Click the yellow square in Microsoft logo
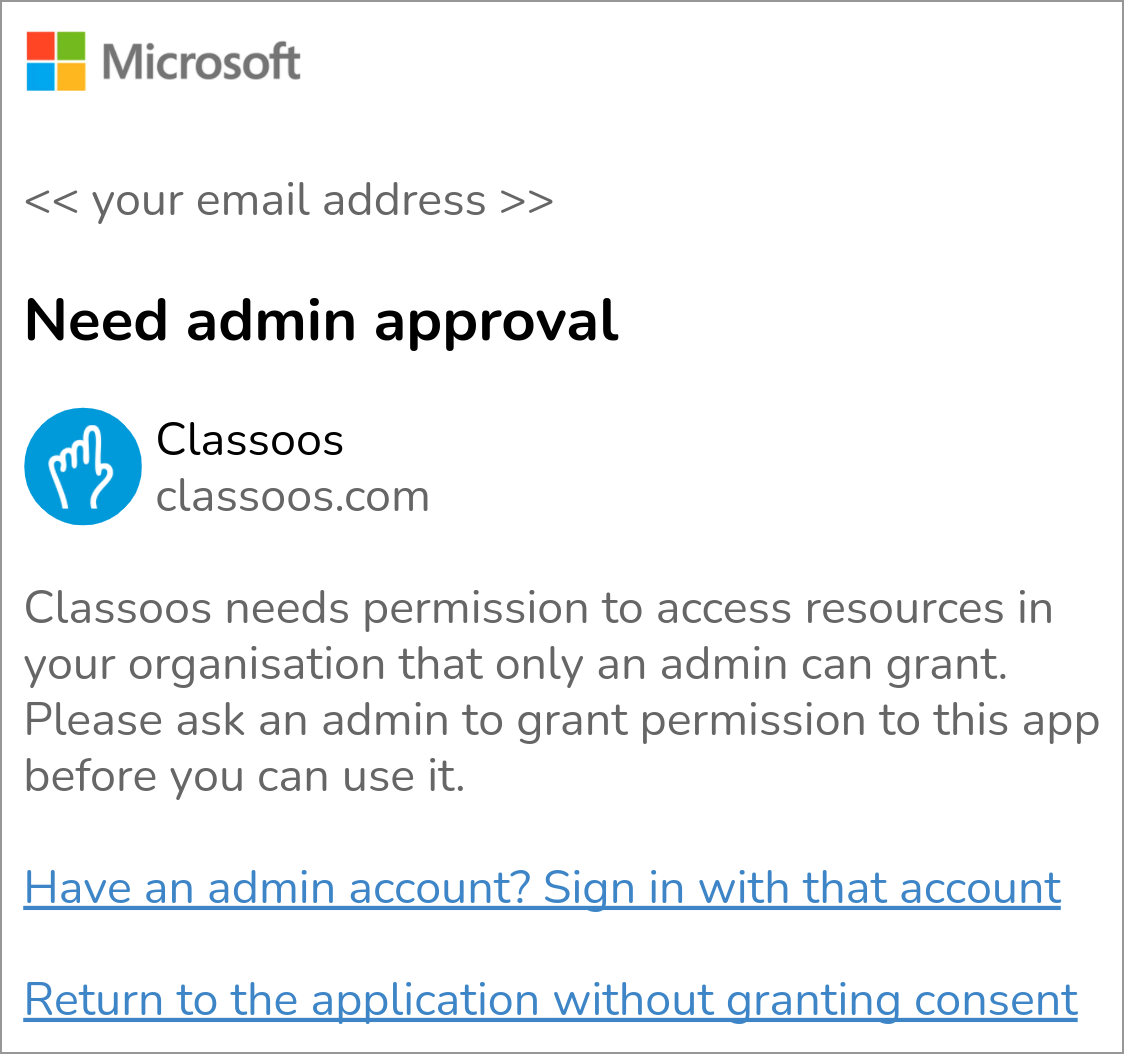 [71, 76]
